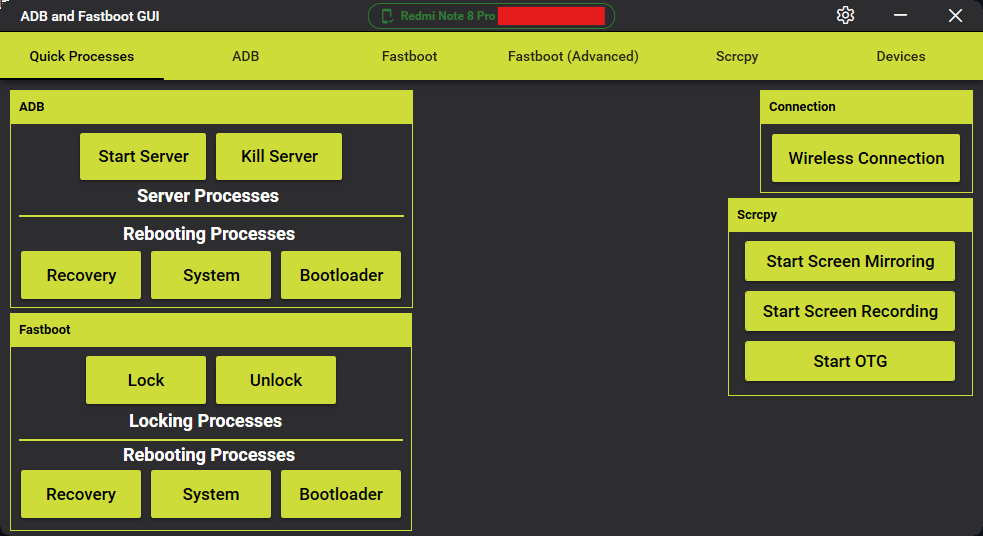Click the Server Processes label
Viewport: 983px width, 536px height.
[x=208, y=196]
